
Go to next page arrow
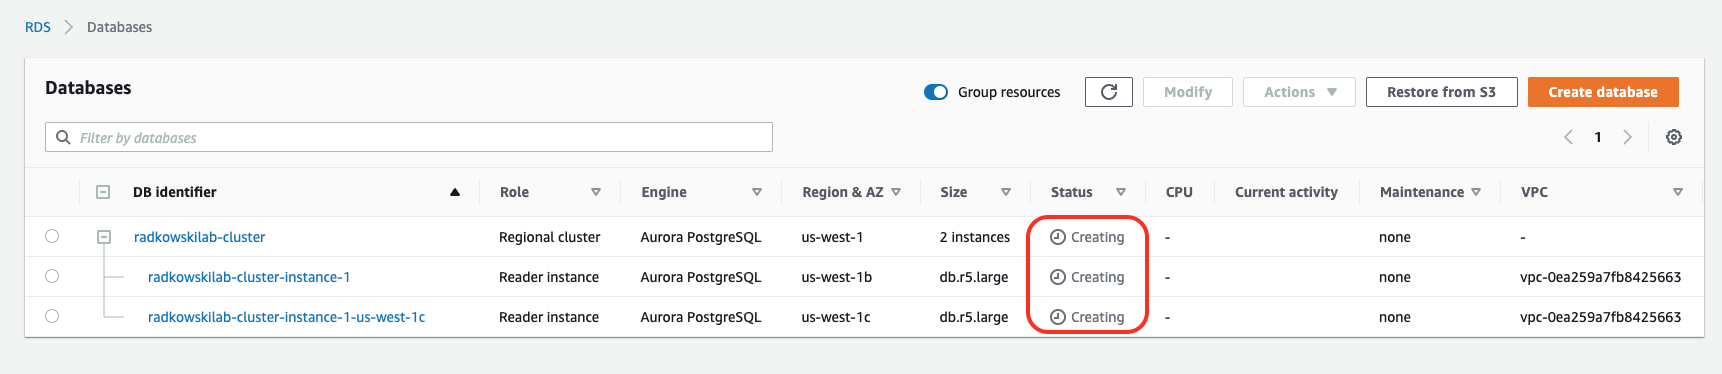(1627, 137)
